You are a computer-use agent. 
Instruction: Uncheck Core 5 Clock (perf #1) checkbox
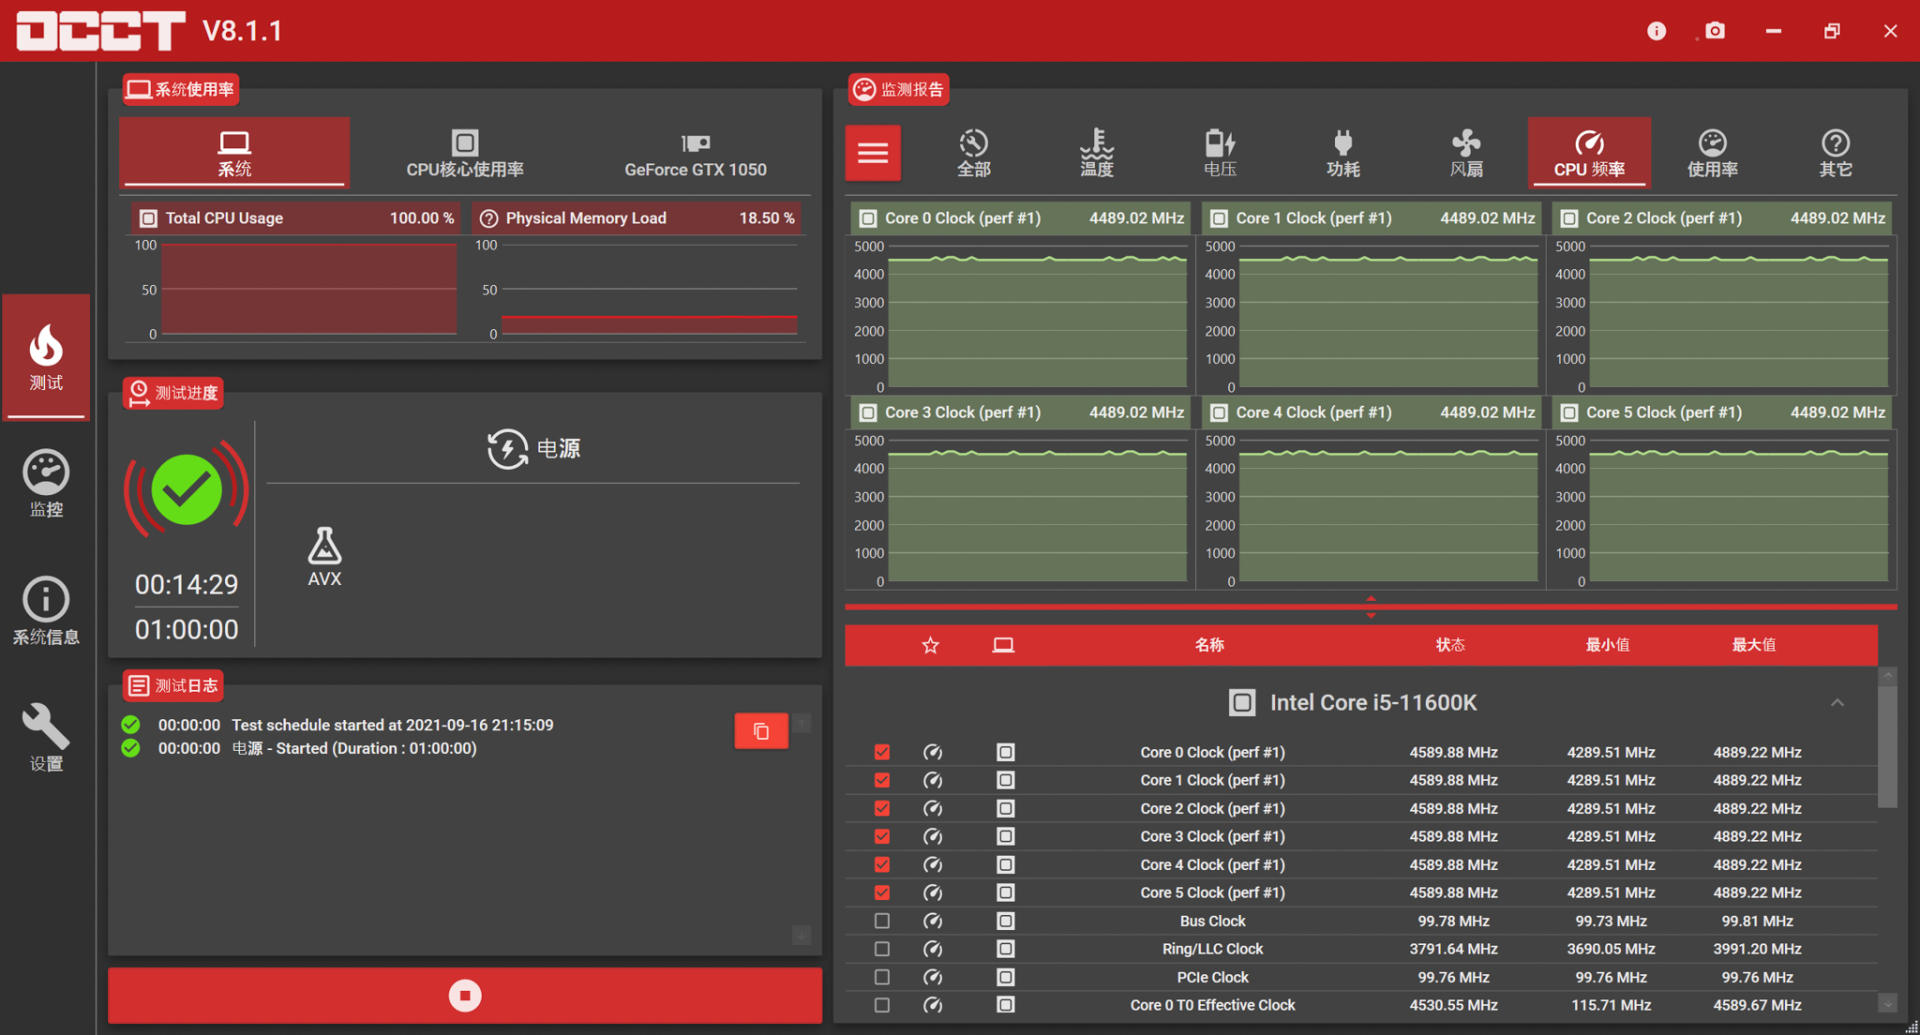882,892
